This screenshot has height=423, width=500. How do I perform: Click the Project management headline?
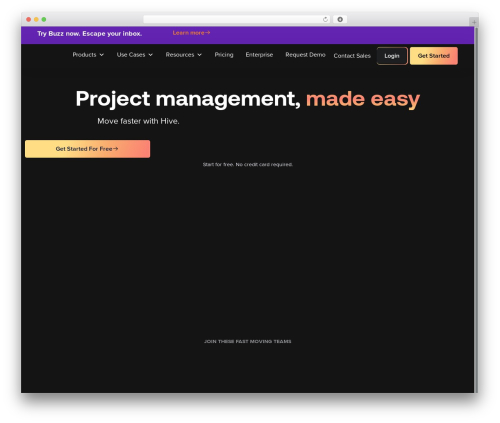tap(248, 99)
